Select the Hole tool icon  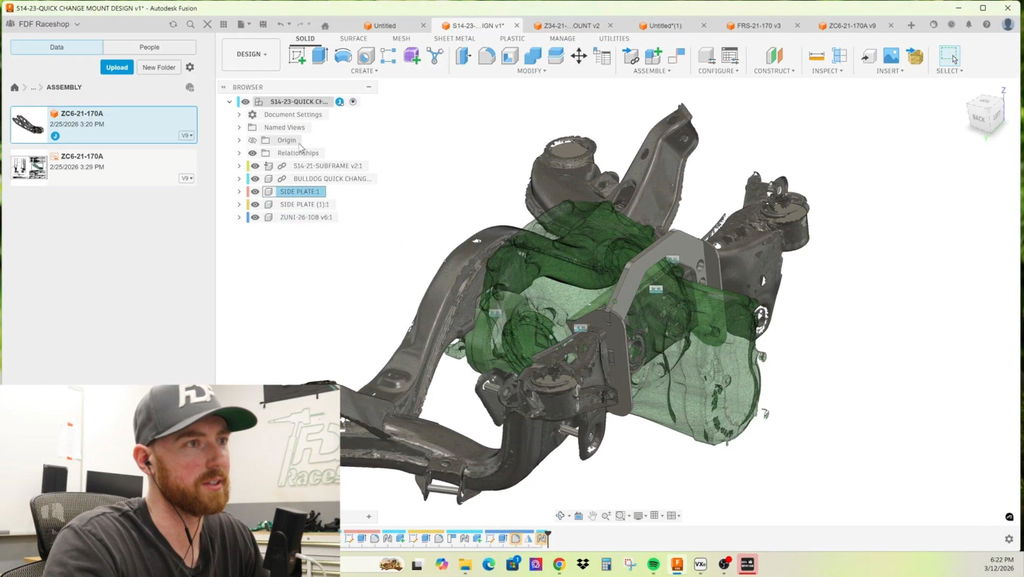point(366,56)
